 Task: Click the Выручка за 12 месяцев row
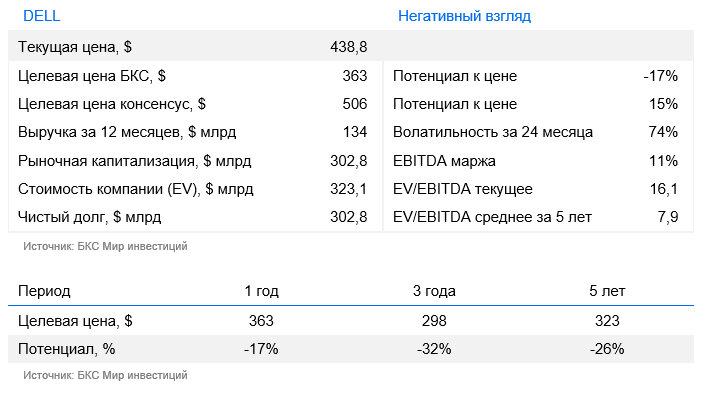click(195, 132)
